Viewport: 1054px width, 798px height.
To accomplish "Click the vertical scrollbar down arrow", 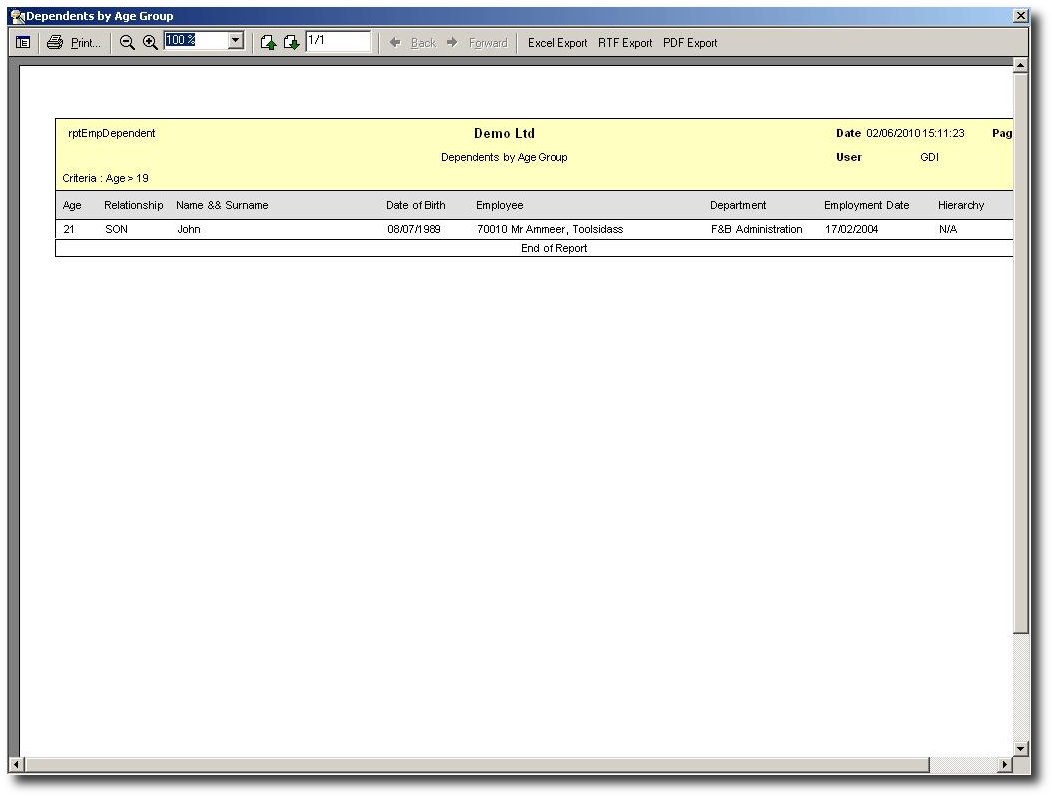I will pyautogui.click(x=1020, y=748).
